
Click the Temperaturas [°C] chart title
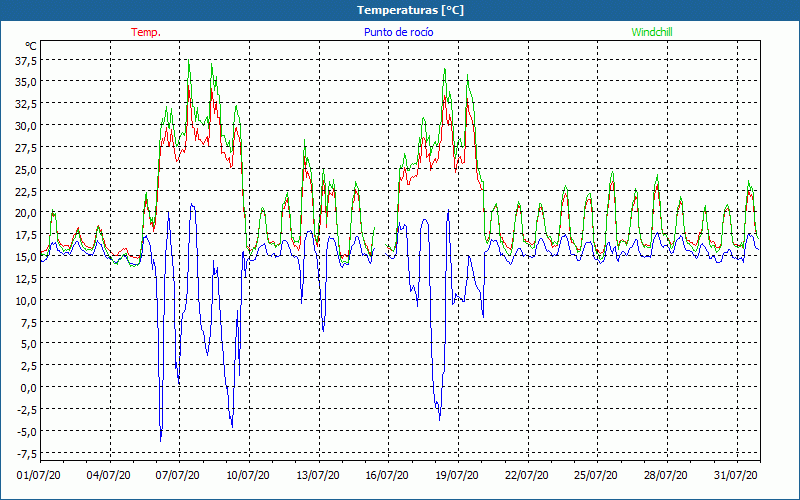[x=410, y=10]
